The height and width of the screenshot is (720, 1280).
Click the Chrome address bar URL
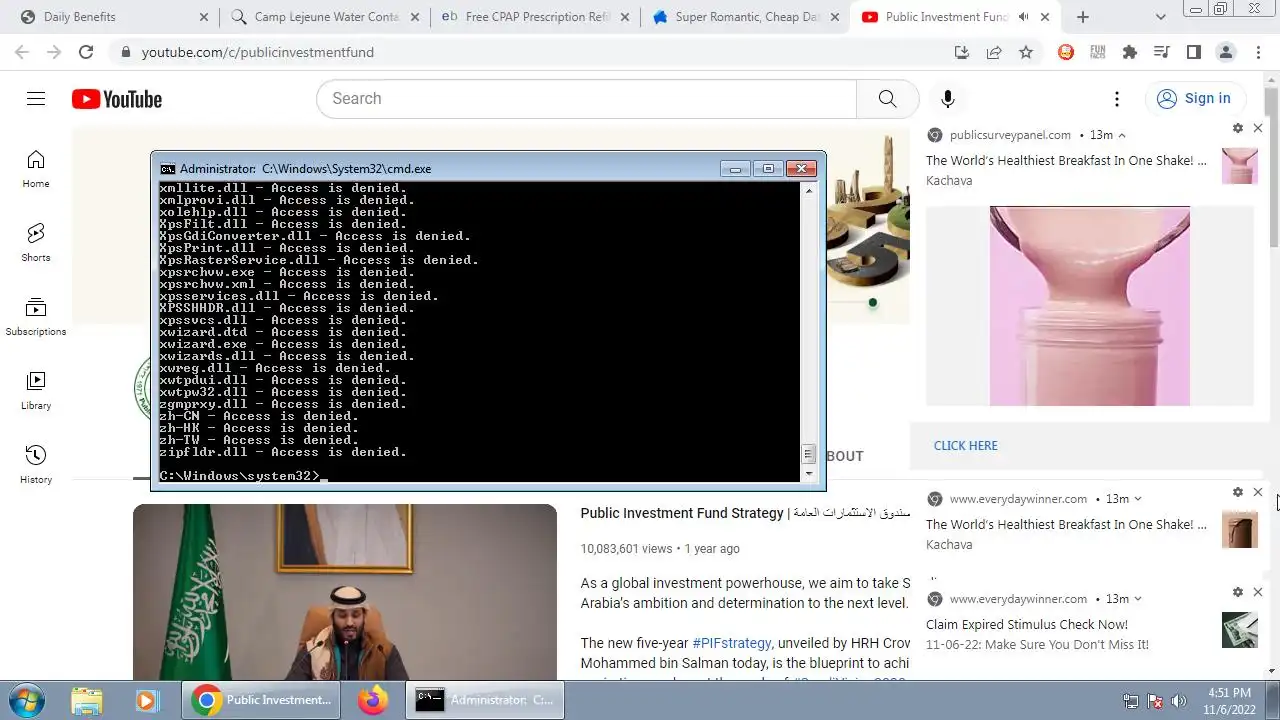[x=258, y=52]
